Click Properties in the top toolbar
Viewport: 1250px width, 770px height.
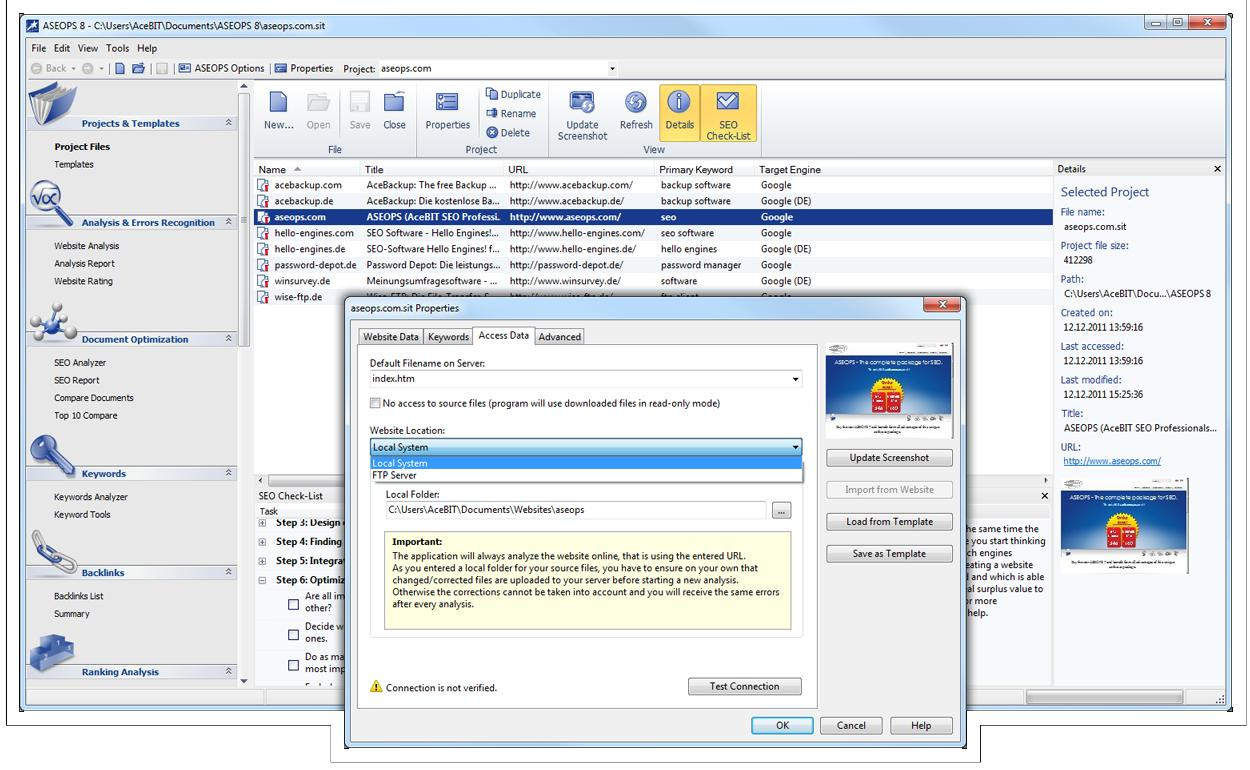click(303, 68)
